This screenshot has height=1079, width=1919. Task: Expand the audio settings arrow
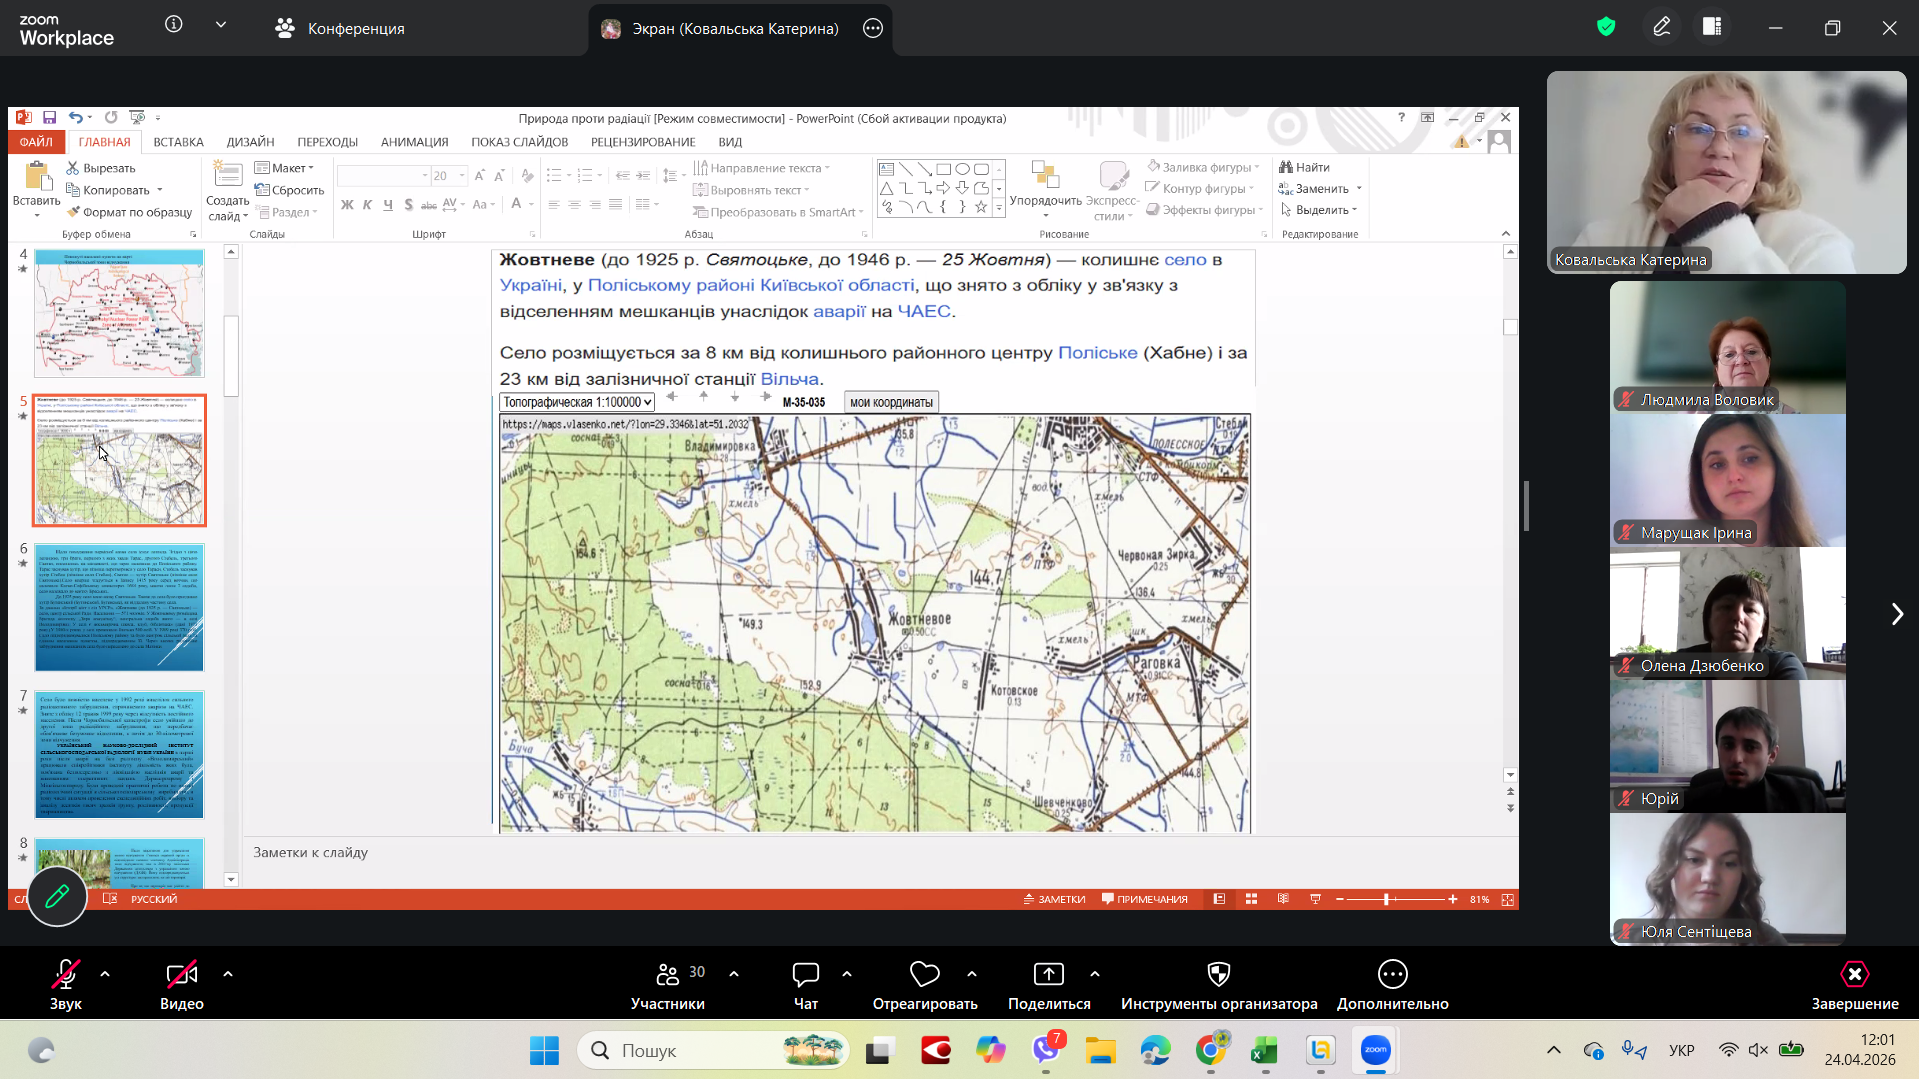pos(105,974)
